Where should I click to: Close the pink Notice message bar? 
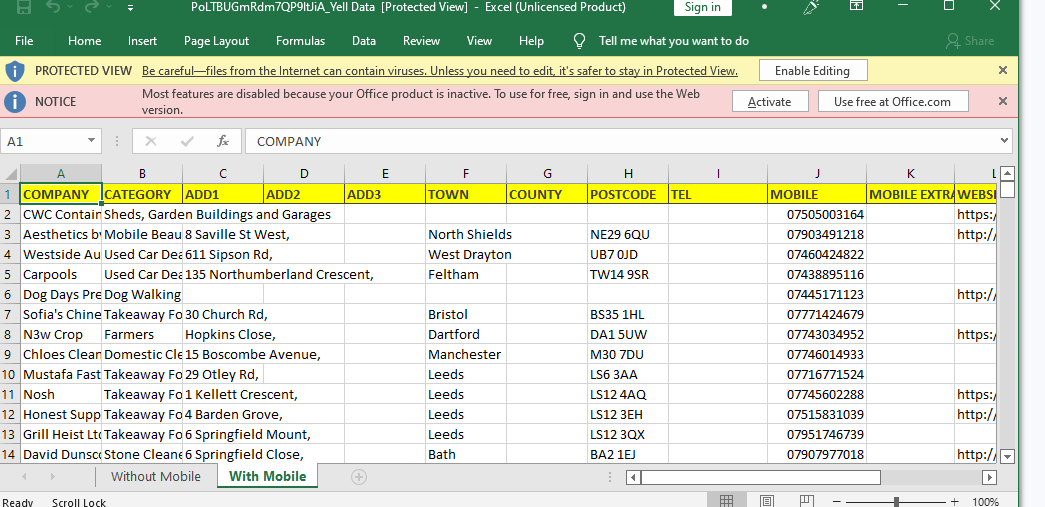point(1003,101)
